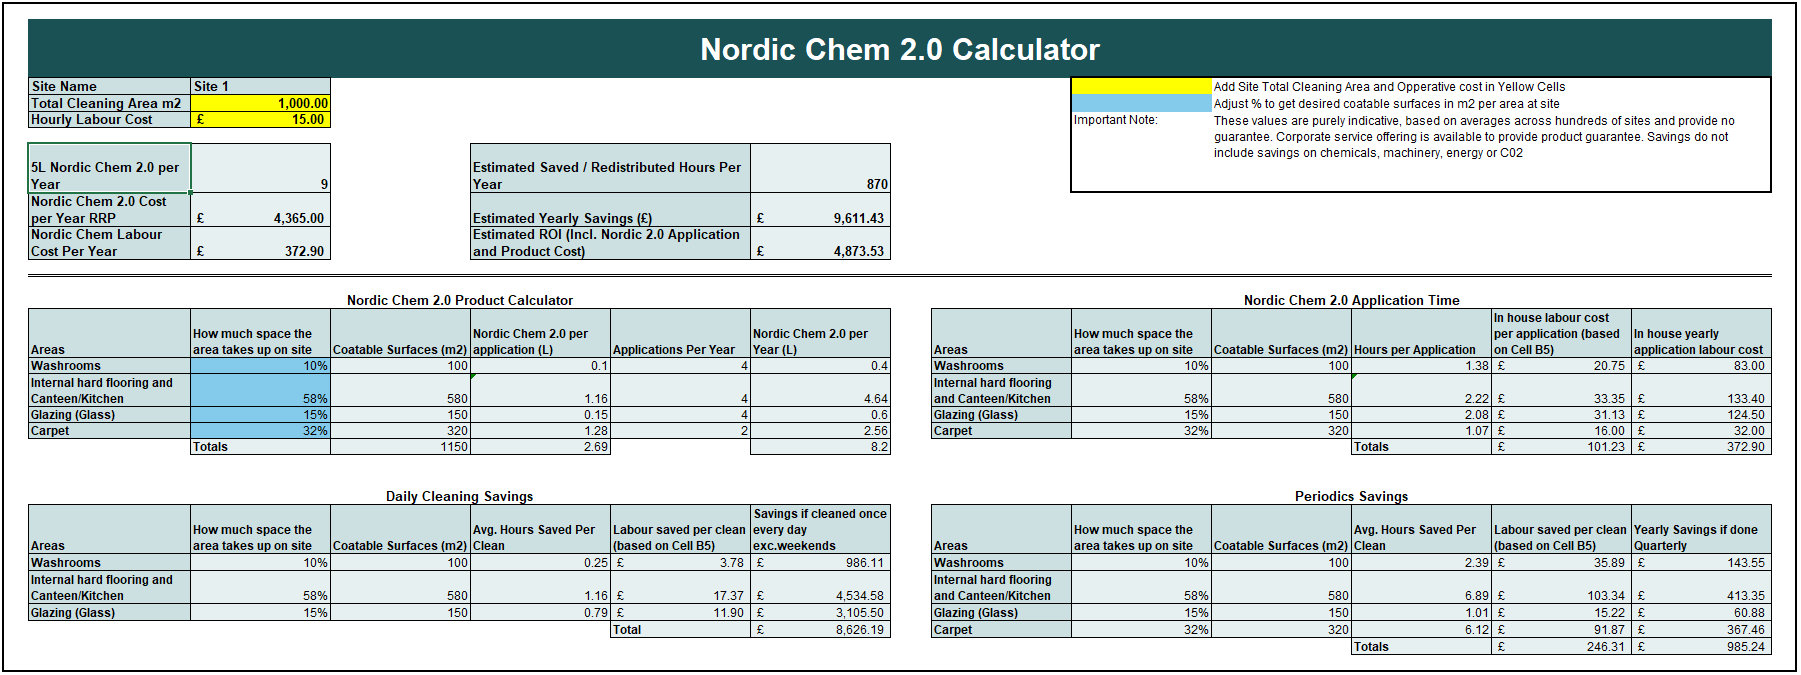Select yearly application labour cost total 372.90
Screen dimensions: 1801x675
1701,447
